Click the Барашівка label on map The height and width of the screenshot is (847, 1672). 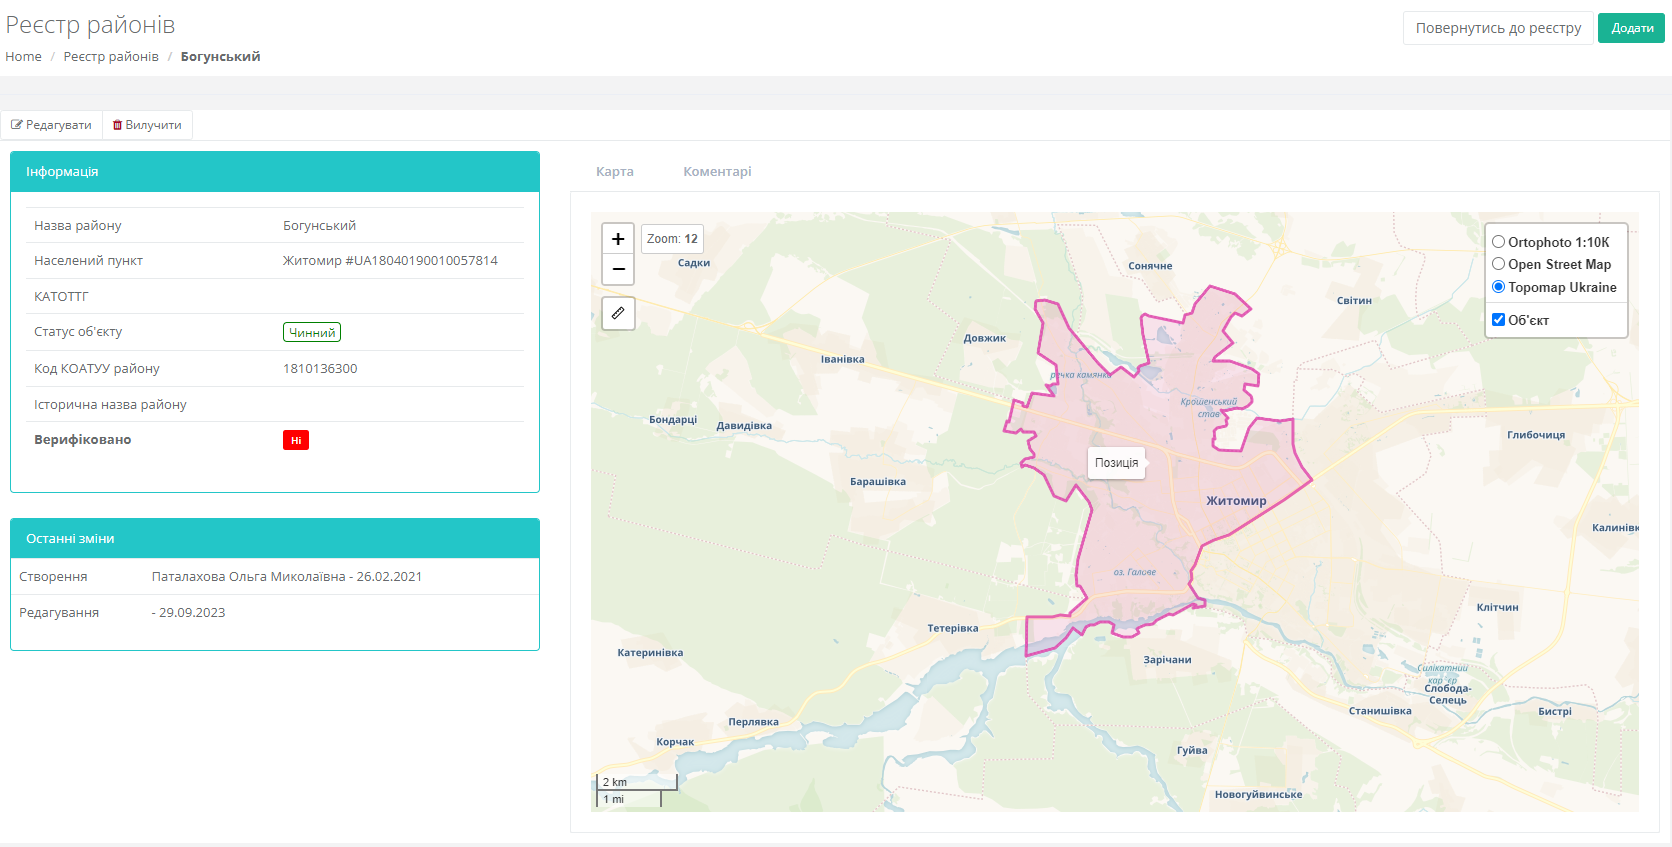(878, 482)
